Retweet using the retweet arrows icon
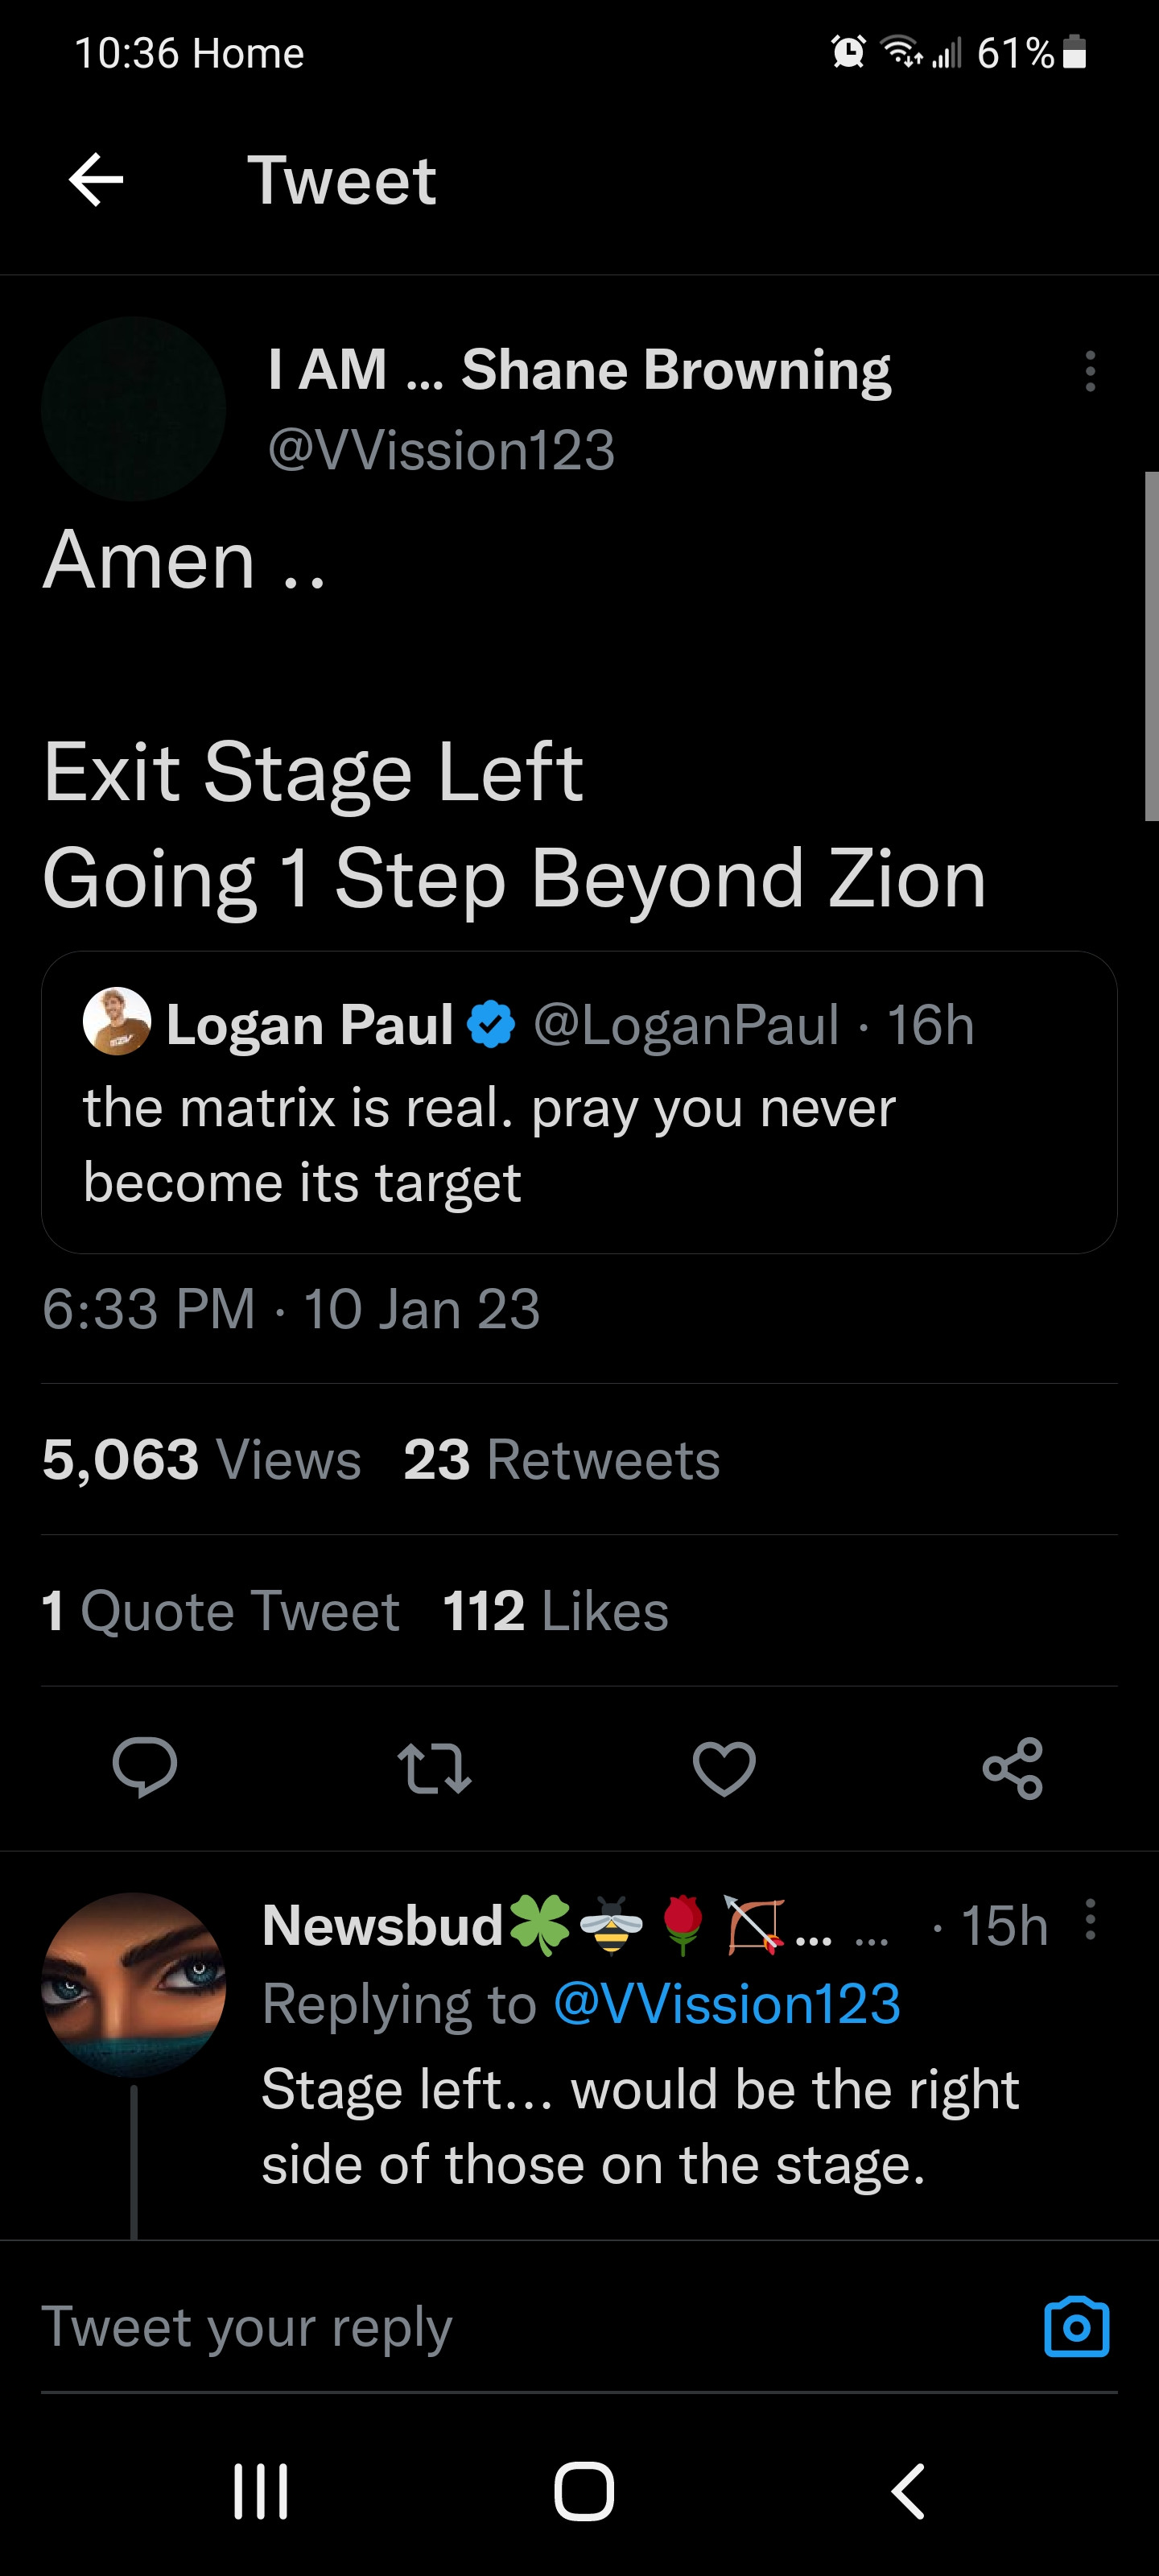This screenshot has height=2576, width=1159. coord(434,1768)
